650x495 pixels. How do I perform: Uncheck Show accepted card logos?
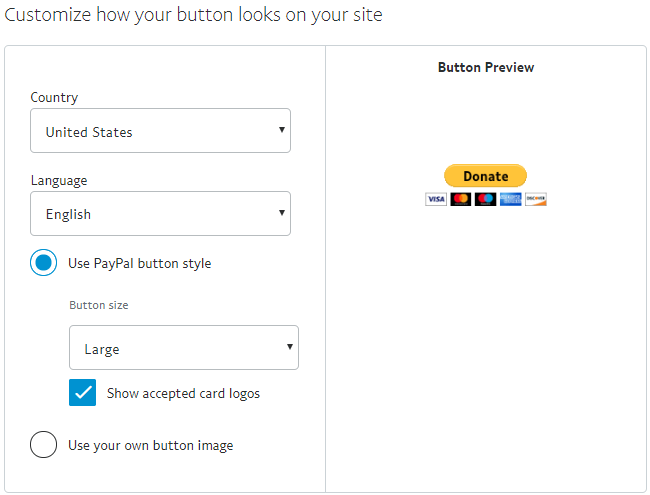tap(82, 393)
